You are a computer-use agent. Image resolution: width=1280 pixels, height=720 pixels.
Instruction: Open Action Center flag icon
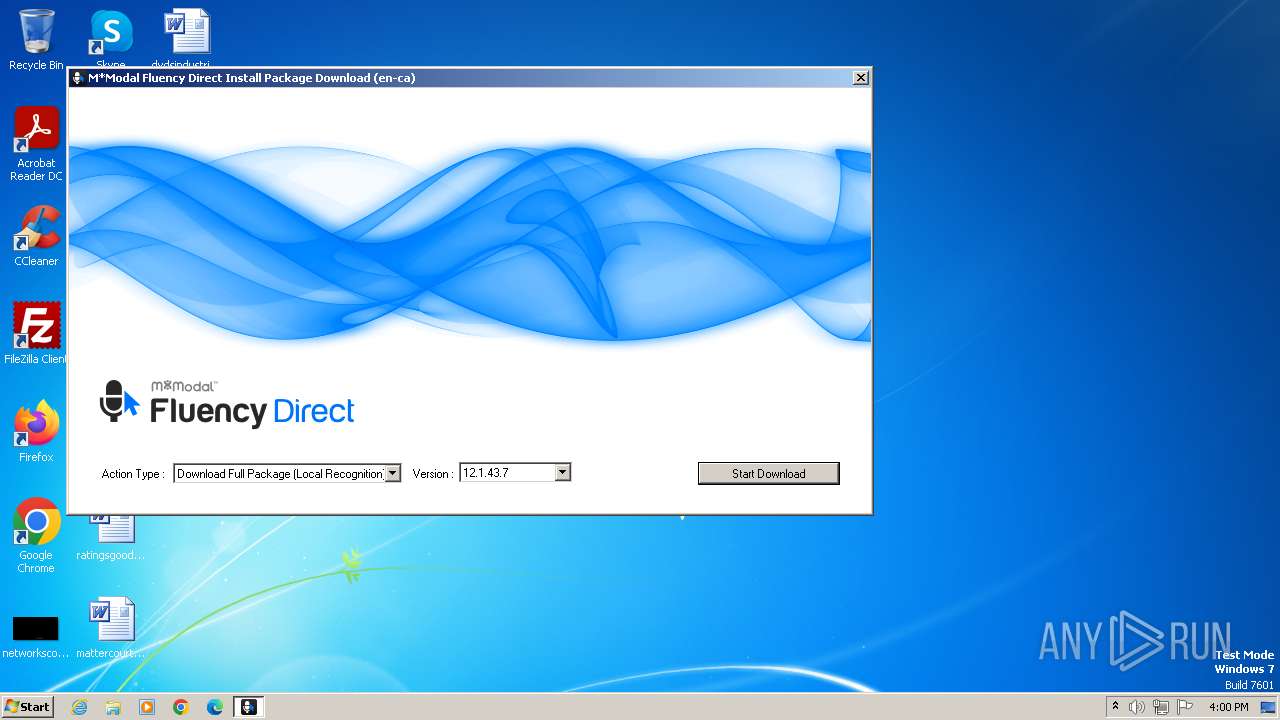[1185, 707]
